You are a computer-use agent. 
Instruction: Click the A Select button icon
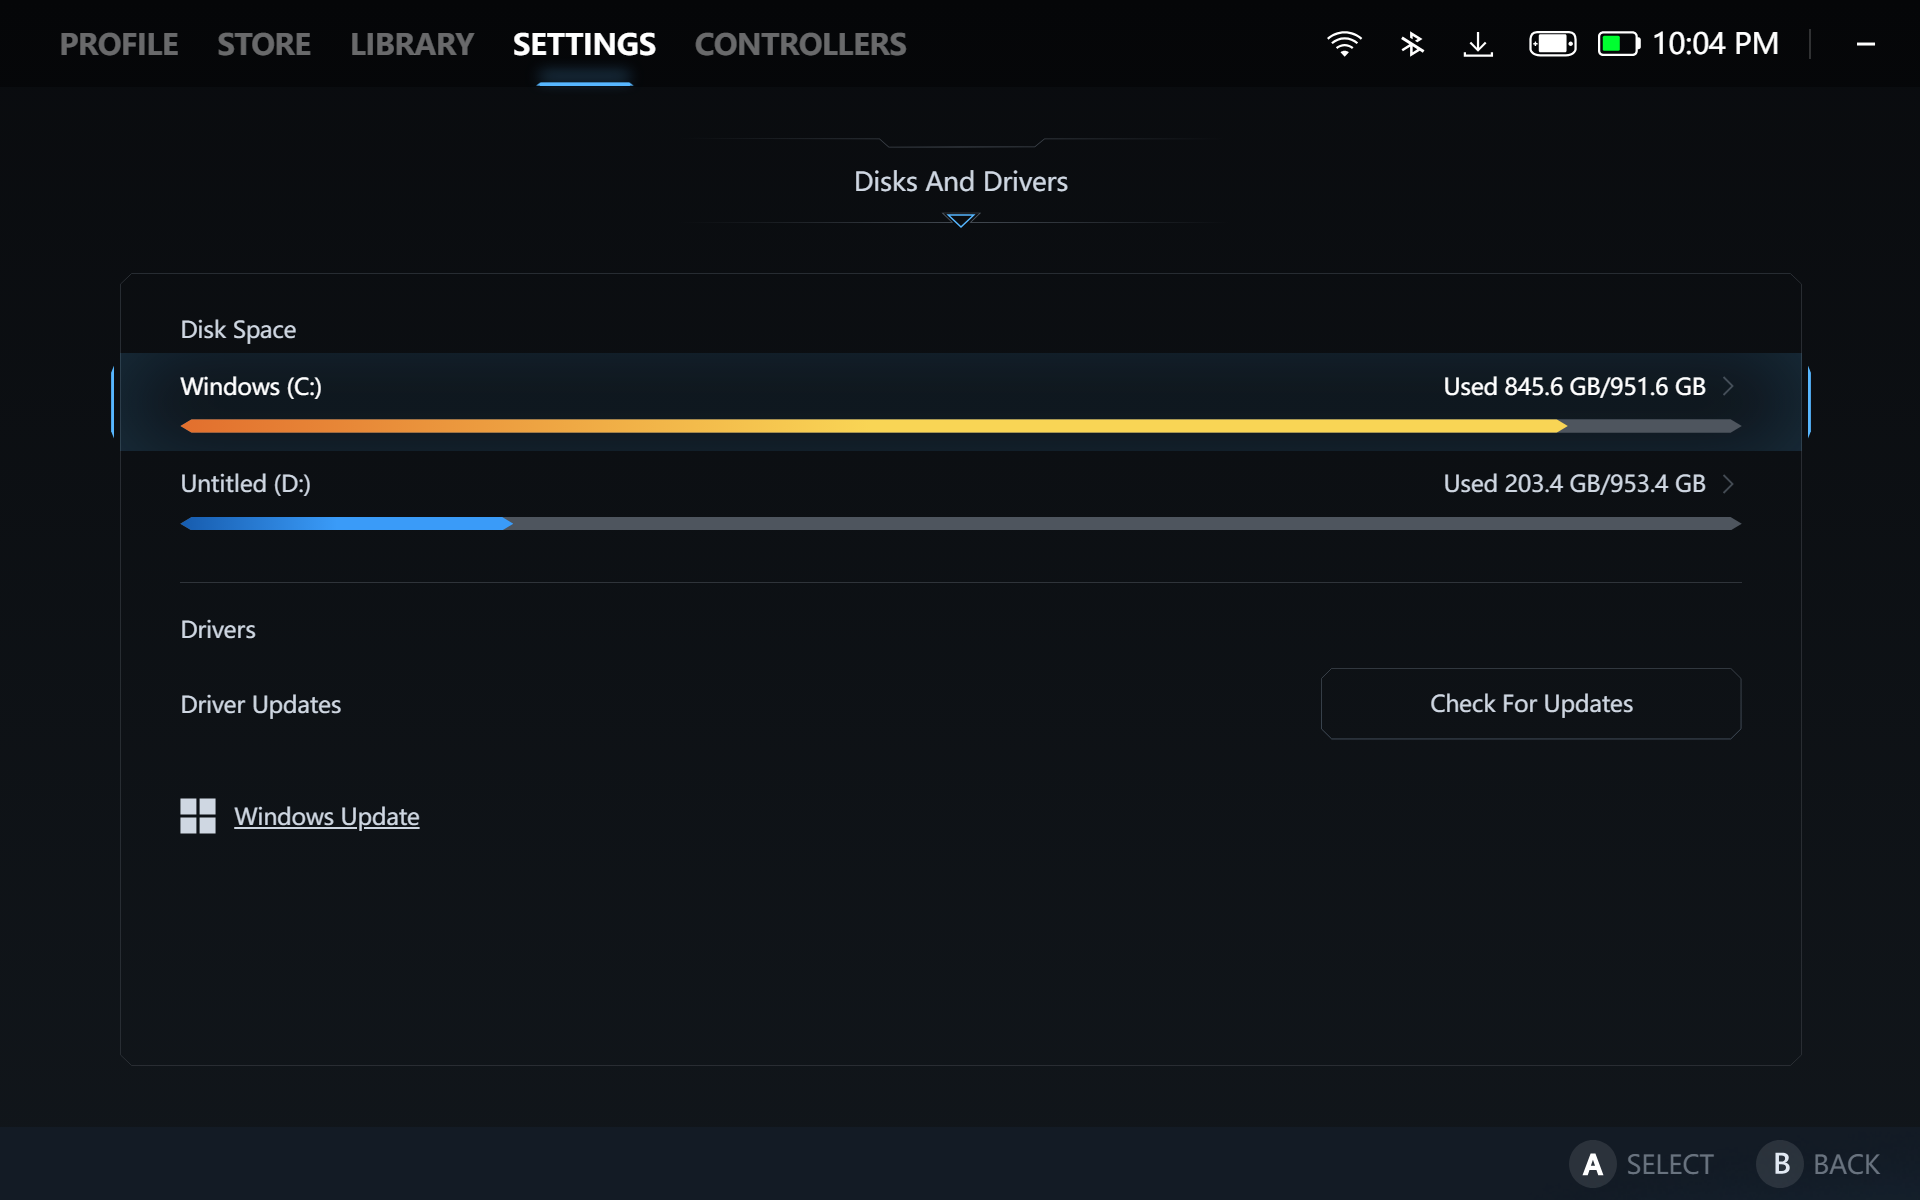click(1593, 1163)
